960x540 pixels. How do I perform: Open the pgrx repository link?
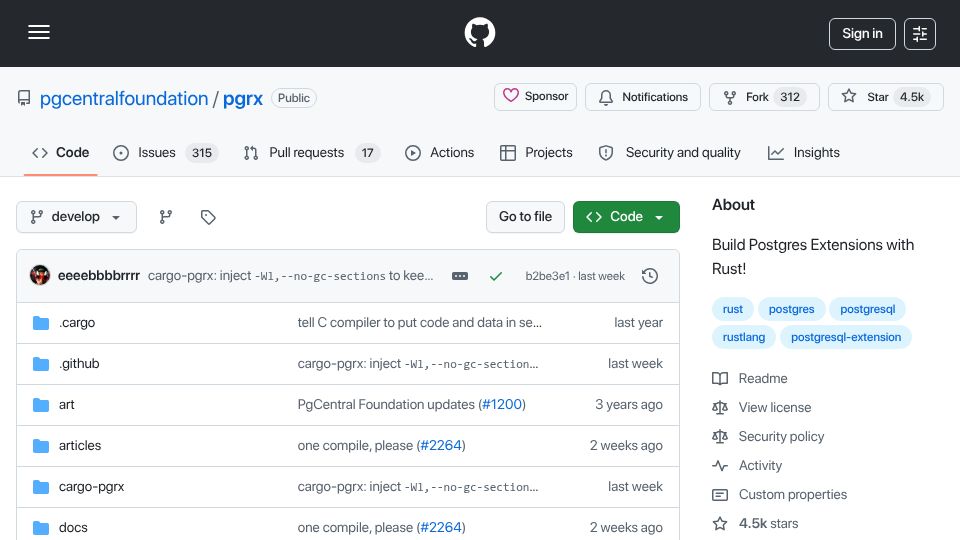(242, 98)
